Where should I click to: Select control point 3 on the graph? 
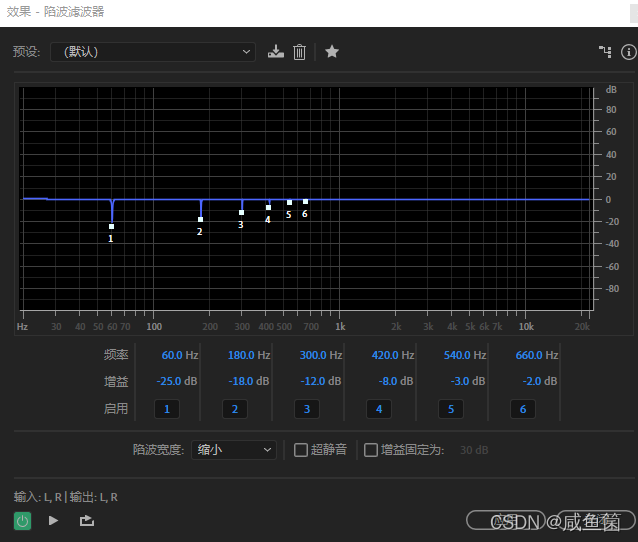(x=241, y=212)
